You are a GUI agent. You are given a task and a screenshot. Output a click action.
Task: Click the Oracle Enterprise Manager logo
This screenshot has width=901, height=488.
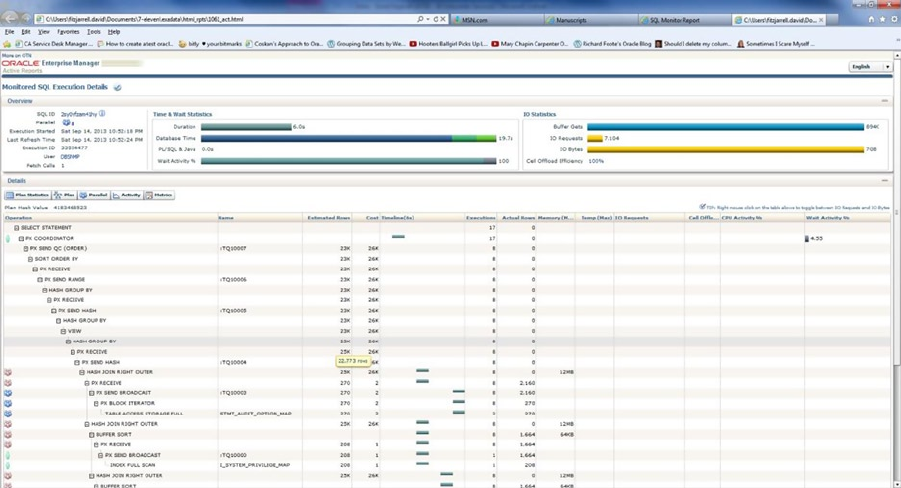point(51,63)
